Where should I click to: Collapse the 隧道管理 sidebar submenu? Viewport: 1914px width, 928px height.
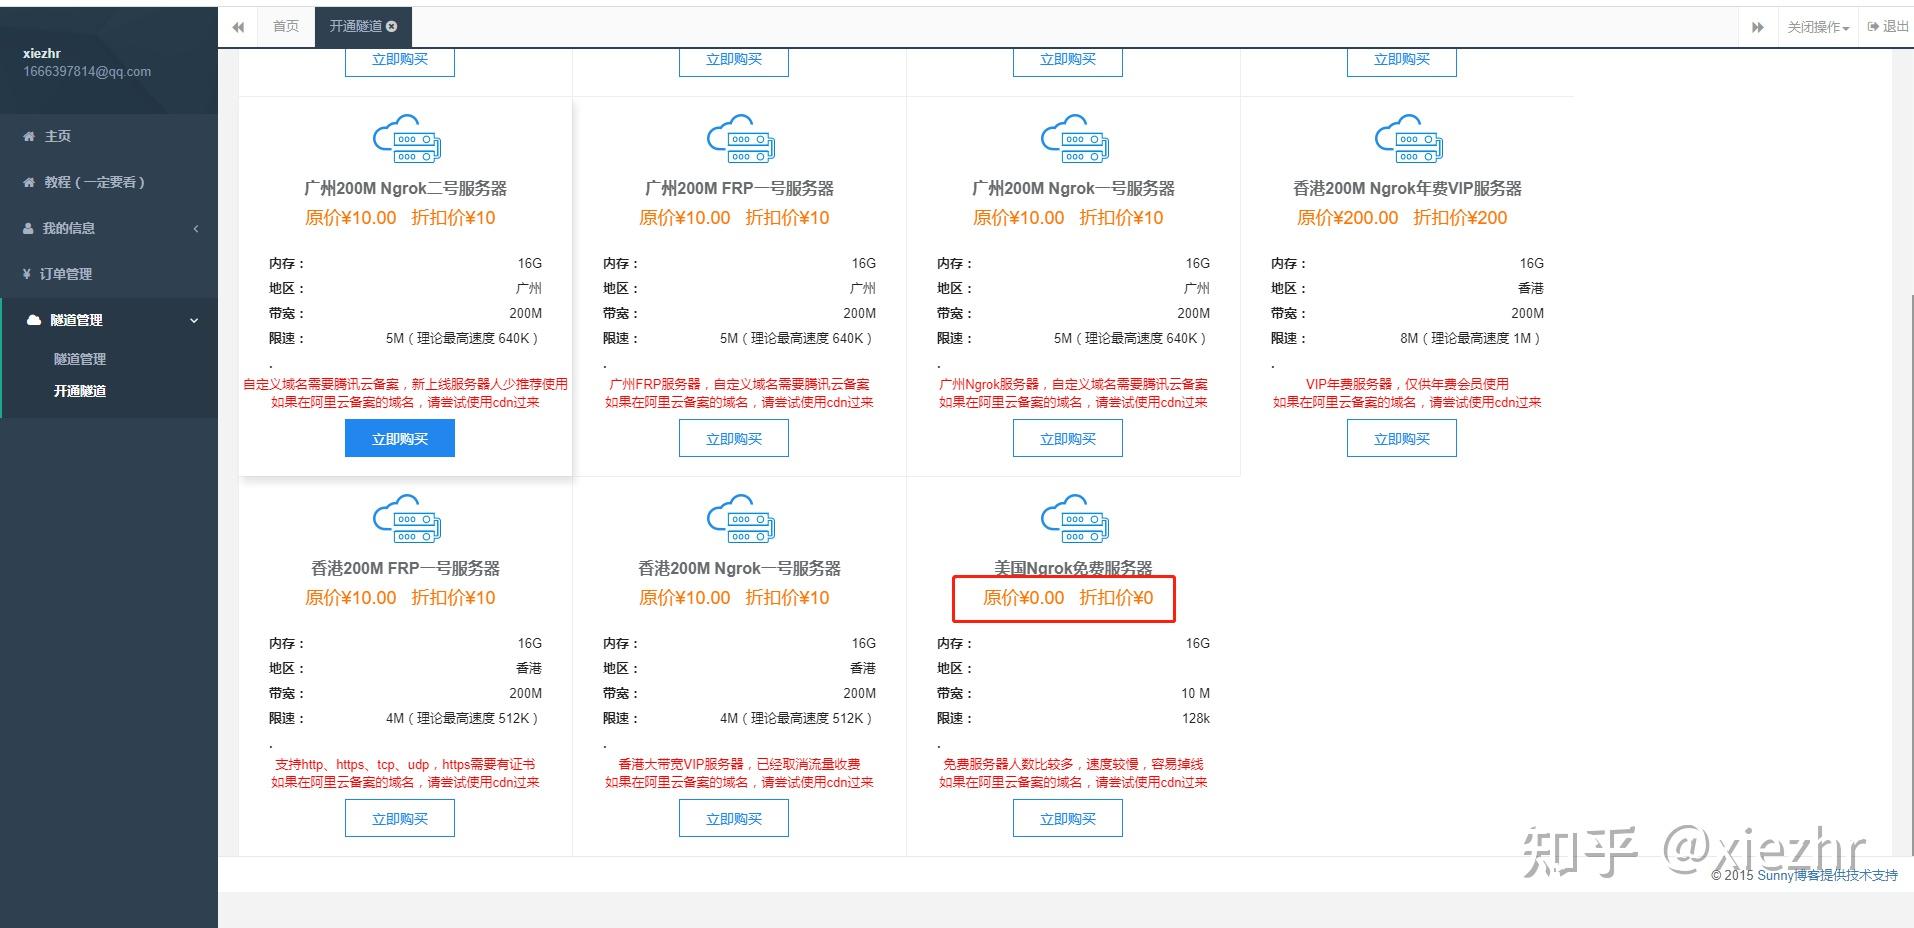pyautogui.click(x=194, y=319)
